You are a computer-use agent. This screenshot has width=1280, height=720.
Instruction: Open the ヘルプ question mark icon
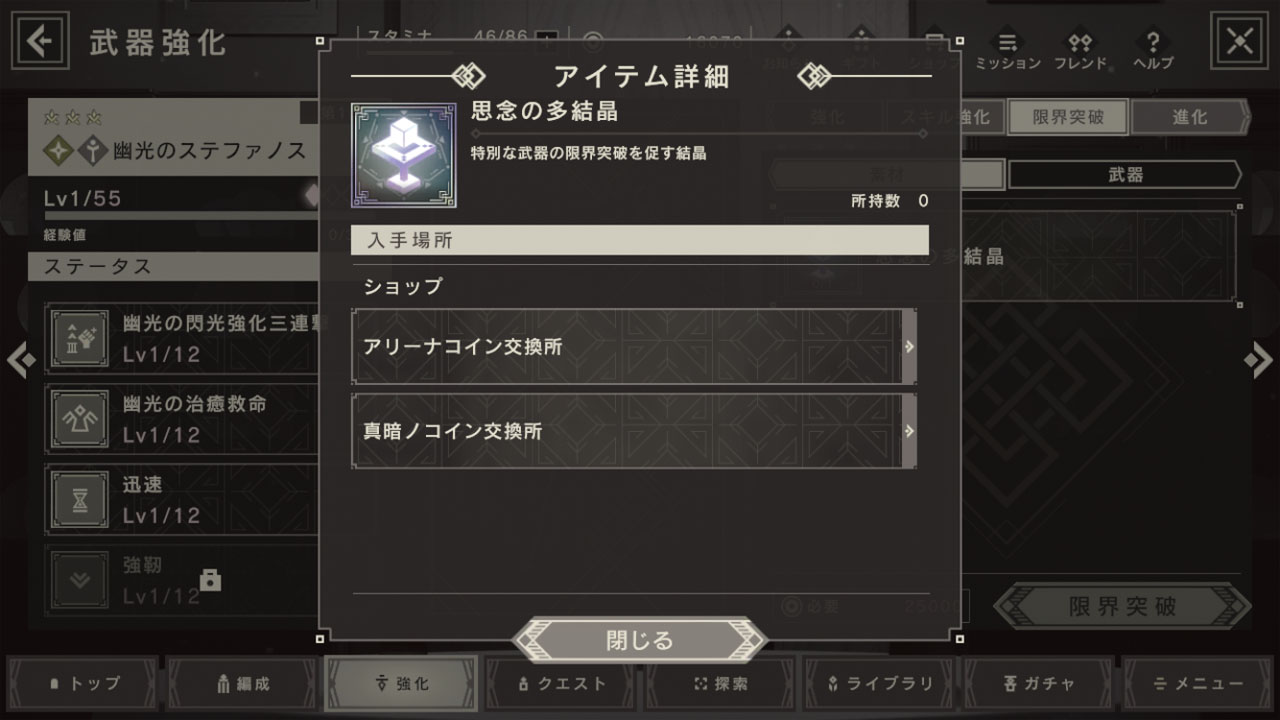[x=1153, y=50]
